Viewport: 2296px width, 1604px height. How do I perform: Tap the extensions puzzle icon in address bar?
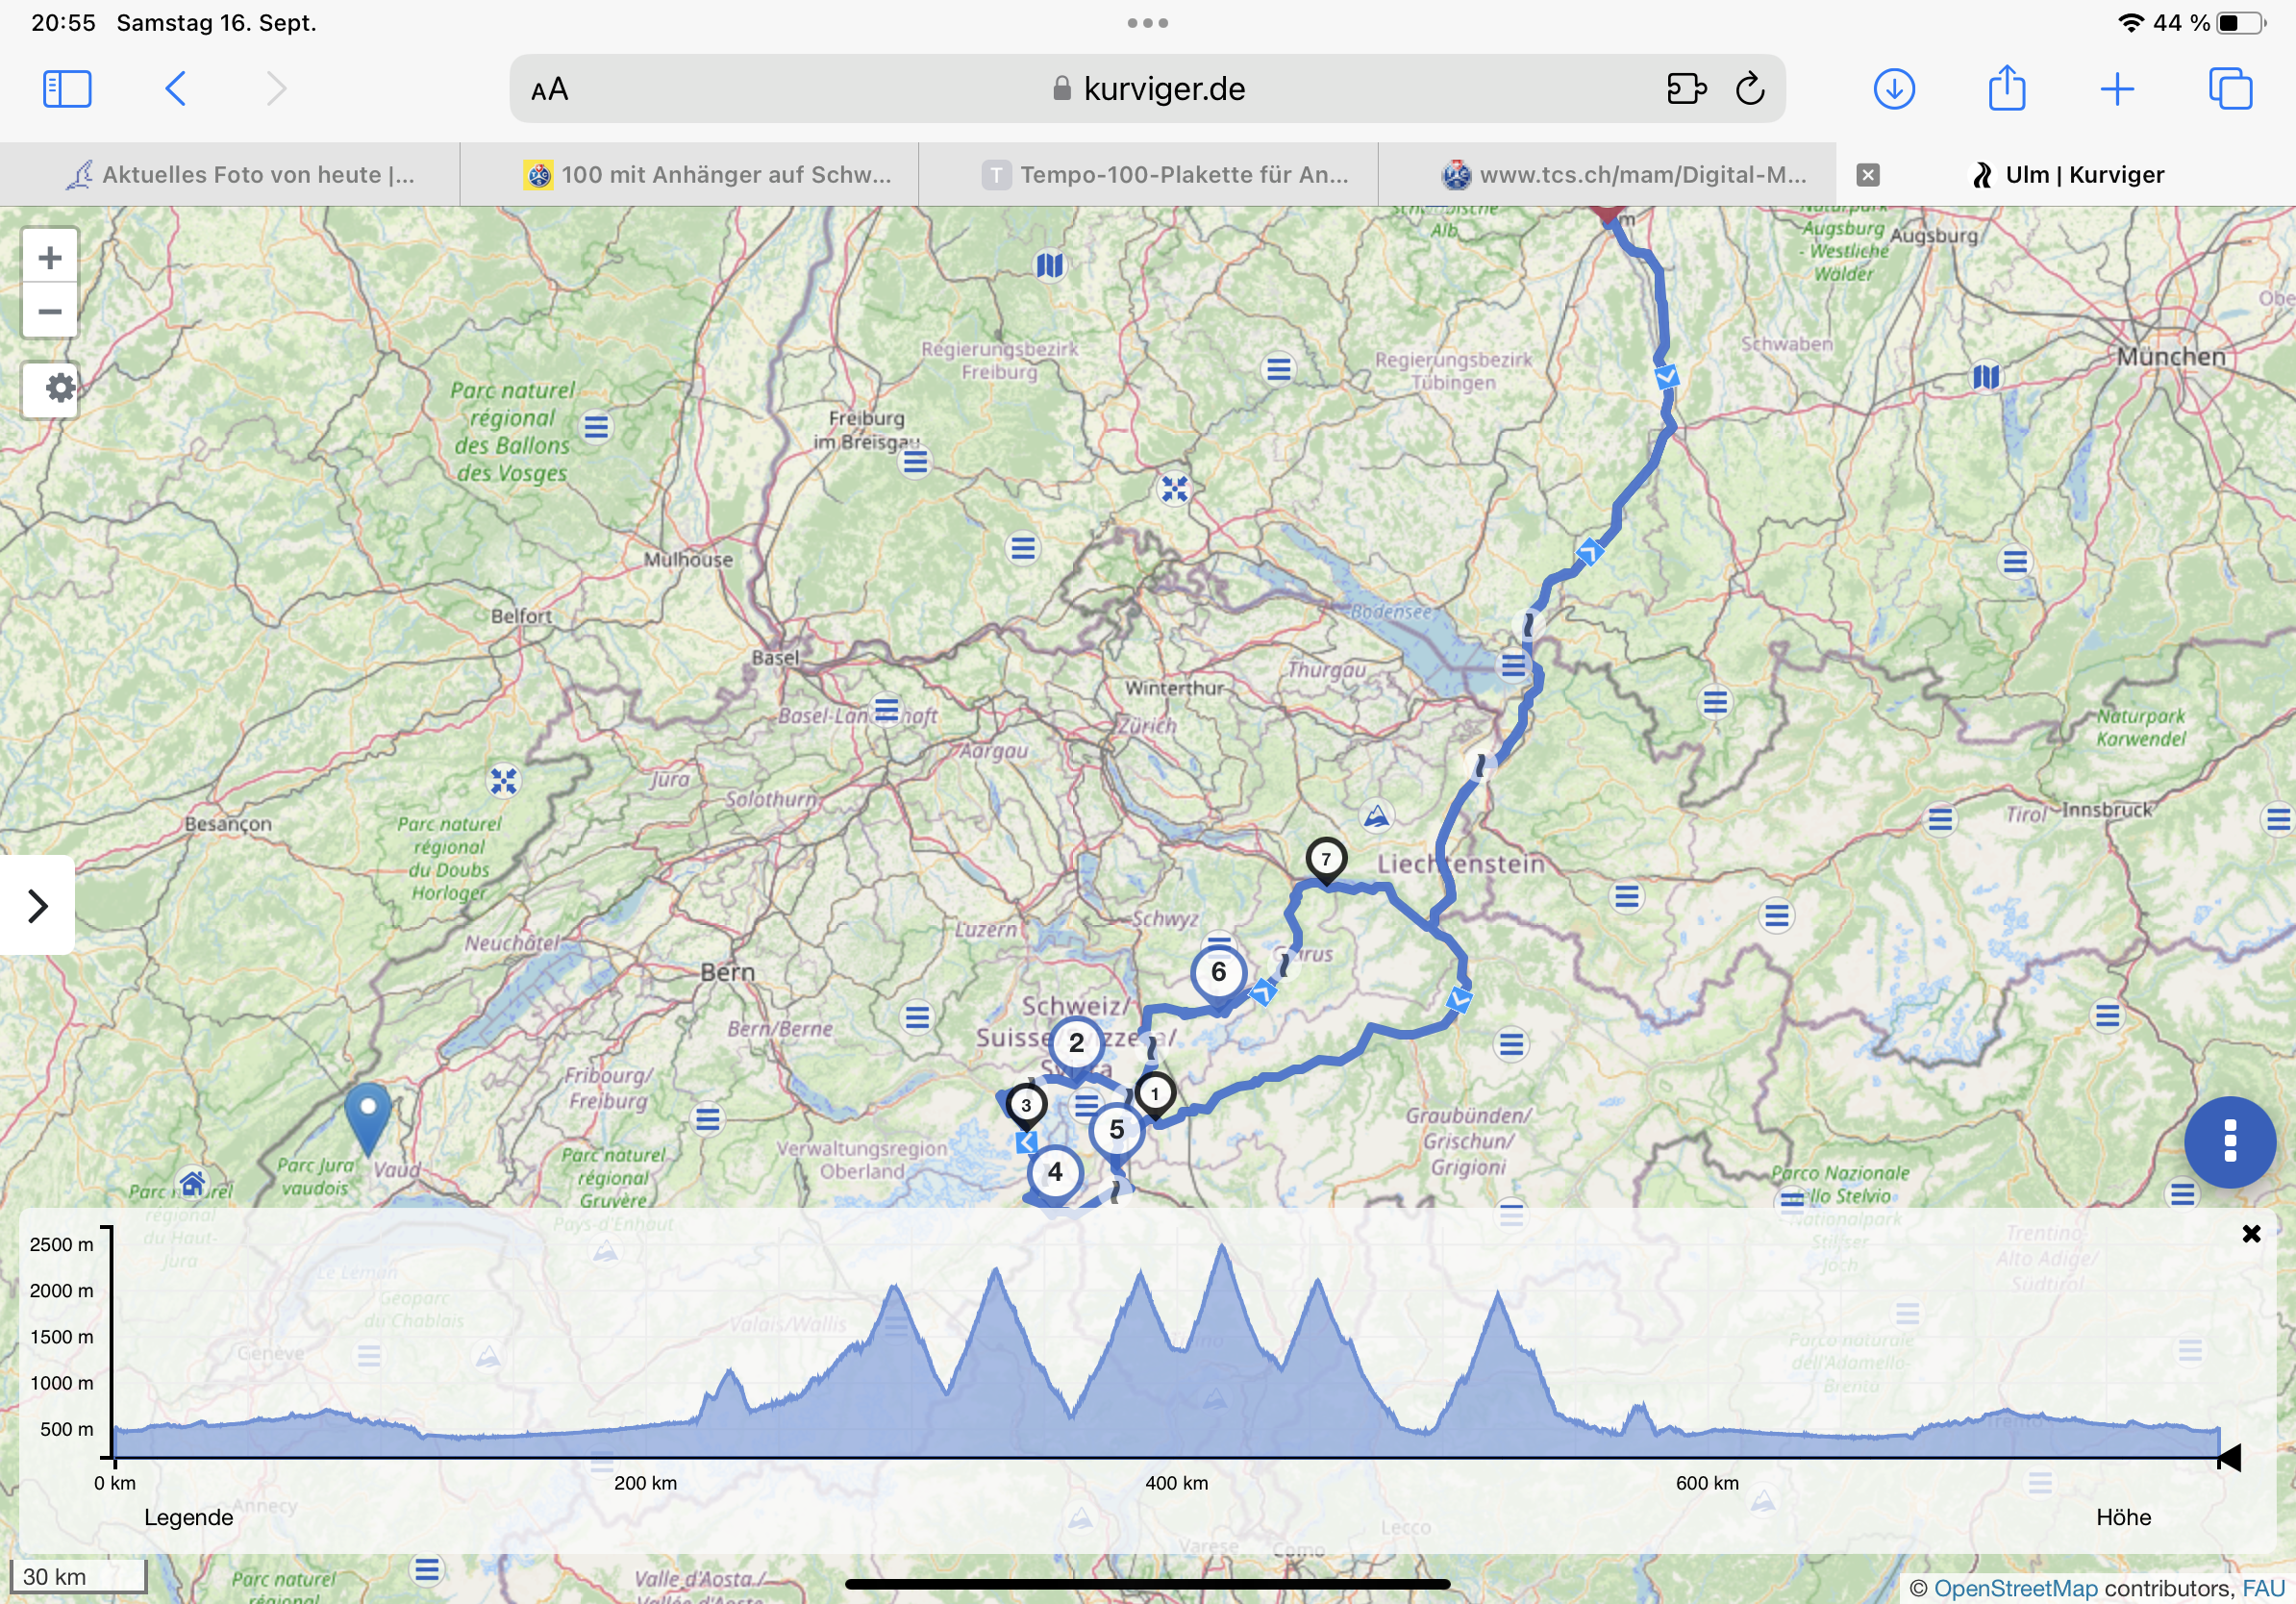click(1686, 89)
